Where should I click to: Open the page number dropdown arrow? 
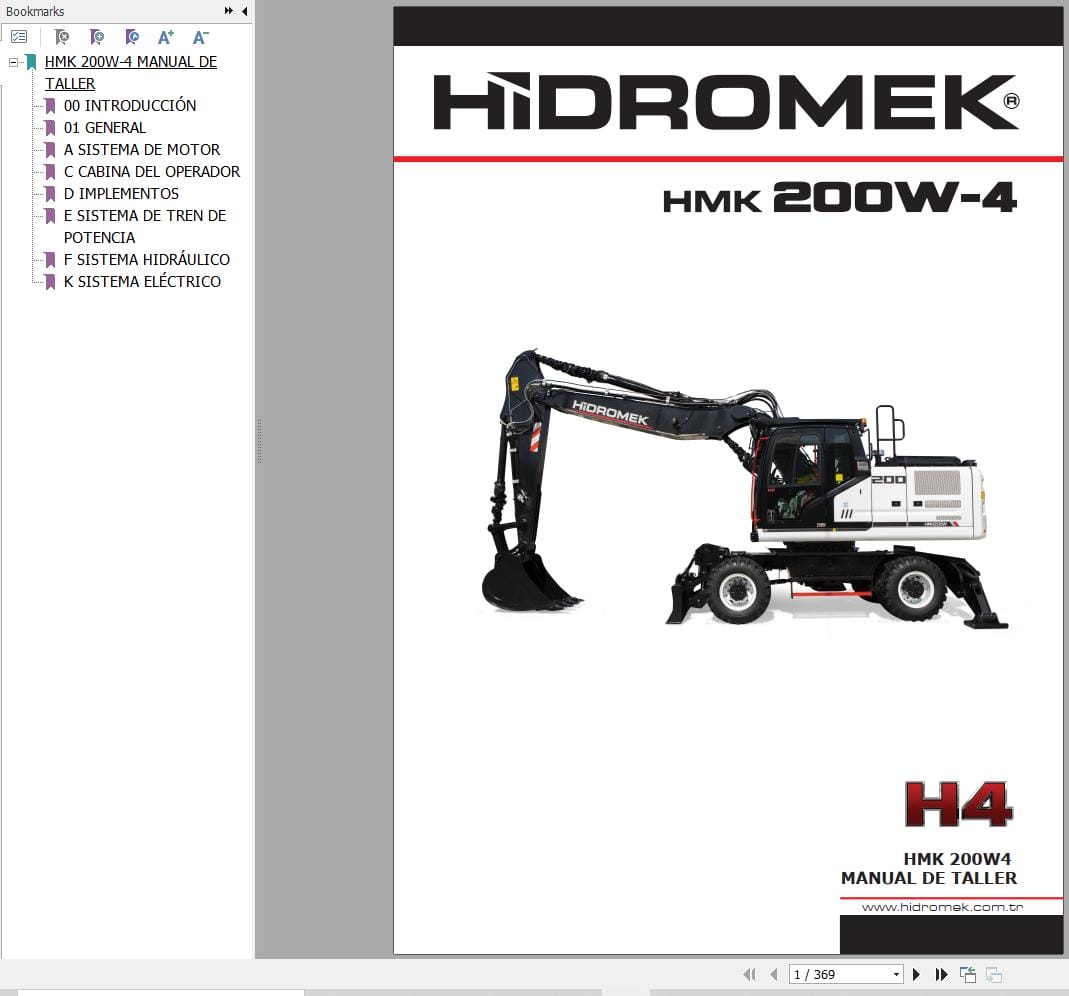(896, 973)
